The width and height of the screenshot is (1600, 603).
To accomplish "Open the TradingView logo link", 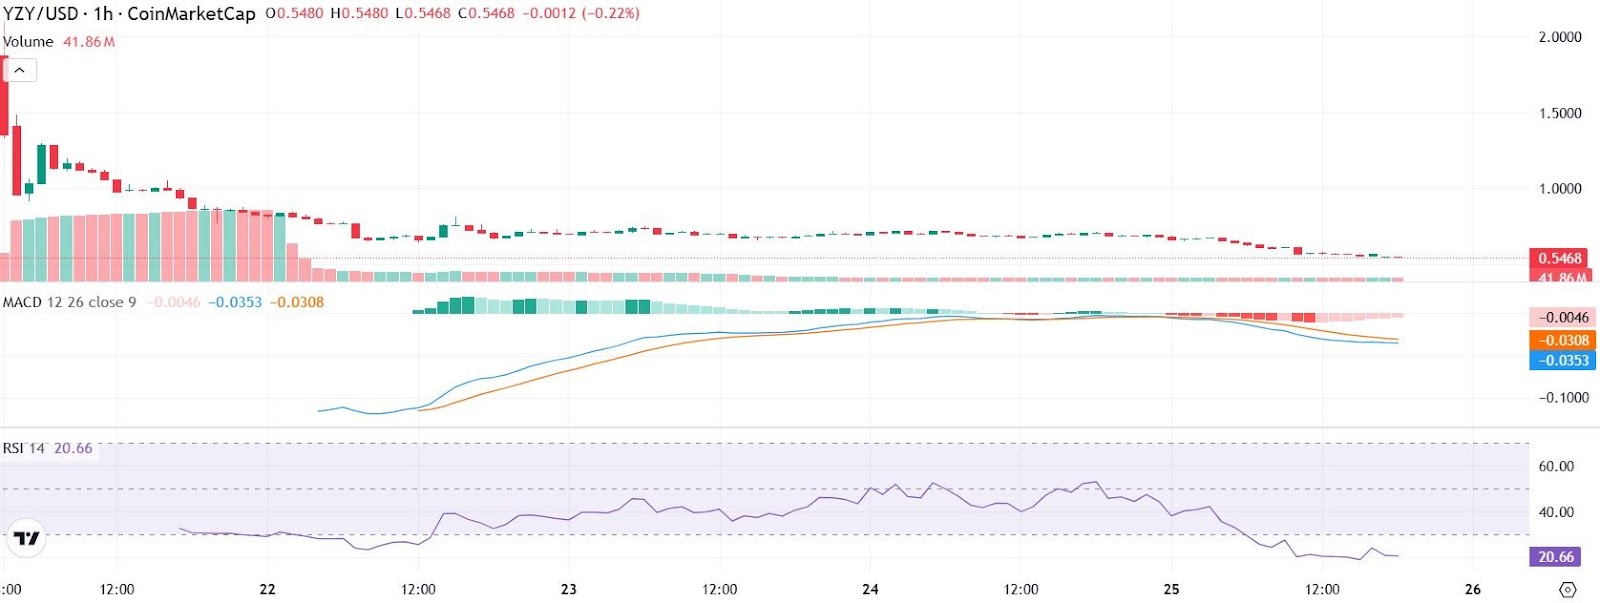I will [x=26, y=539].
